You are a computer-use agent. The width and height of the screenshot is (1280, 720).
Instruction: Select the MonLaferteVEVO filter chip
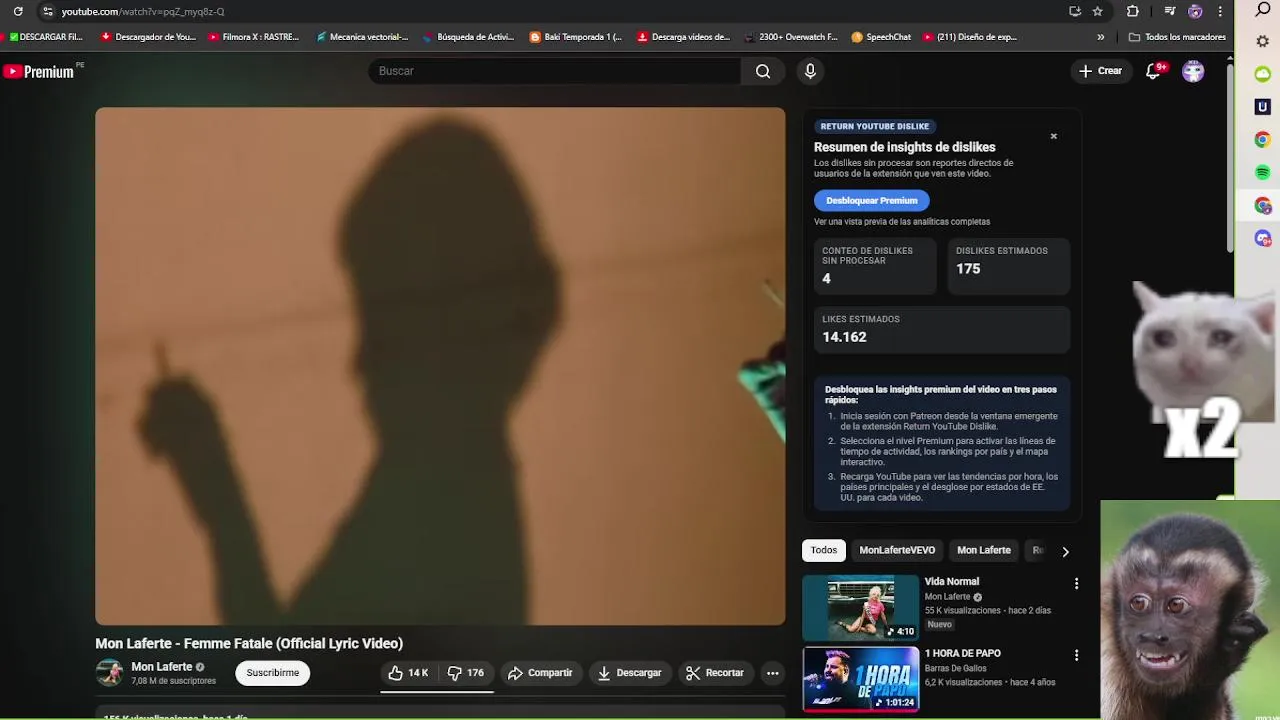897,550
